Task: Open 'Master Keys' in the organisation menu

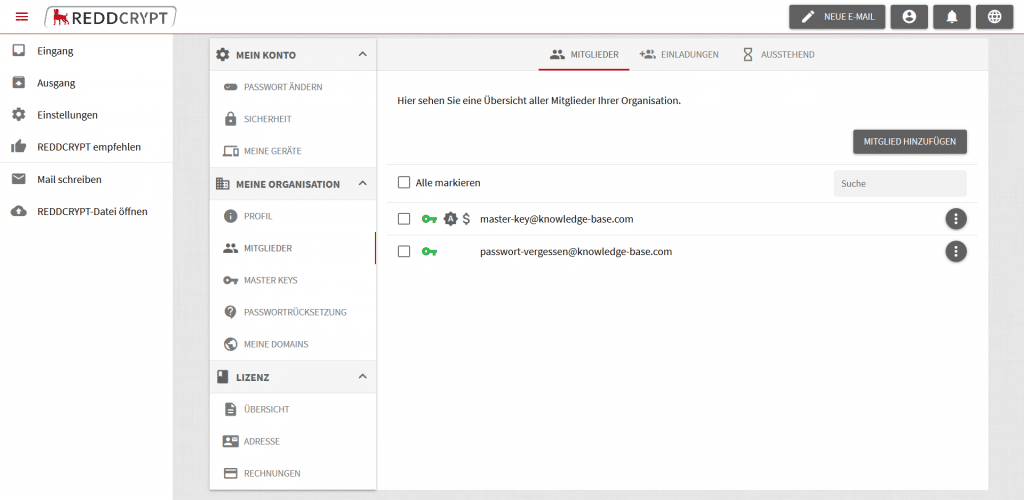Action: 270,280
